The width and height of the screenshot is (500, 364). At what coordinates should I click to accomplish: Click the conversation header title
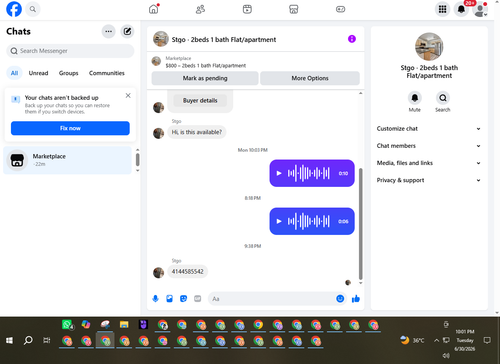click(x=224, y=40)
